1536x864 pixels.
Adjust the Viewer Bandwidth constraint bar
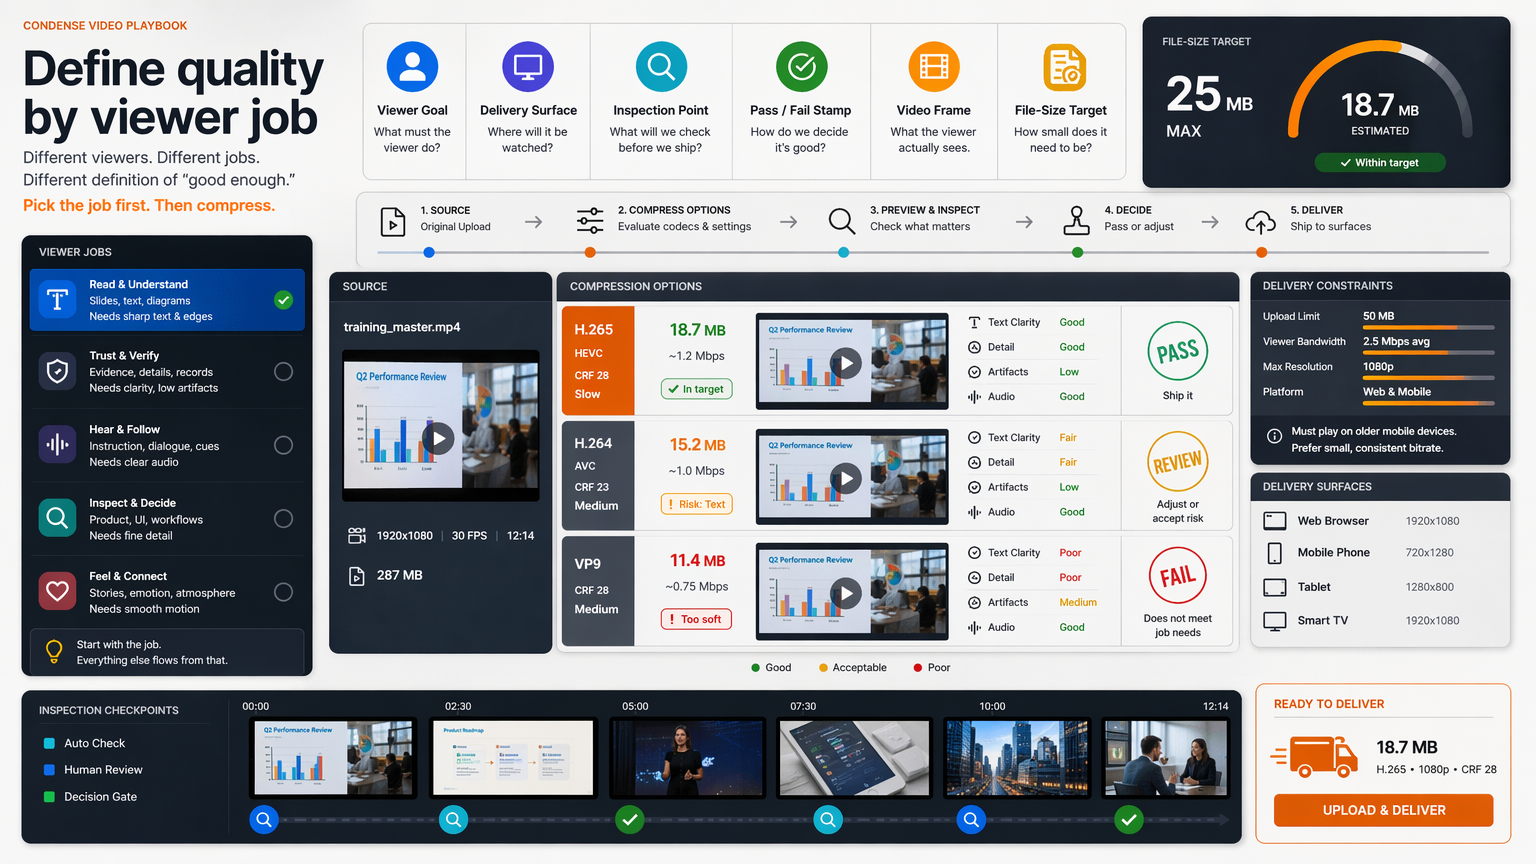[1428, 352]
